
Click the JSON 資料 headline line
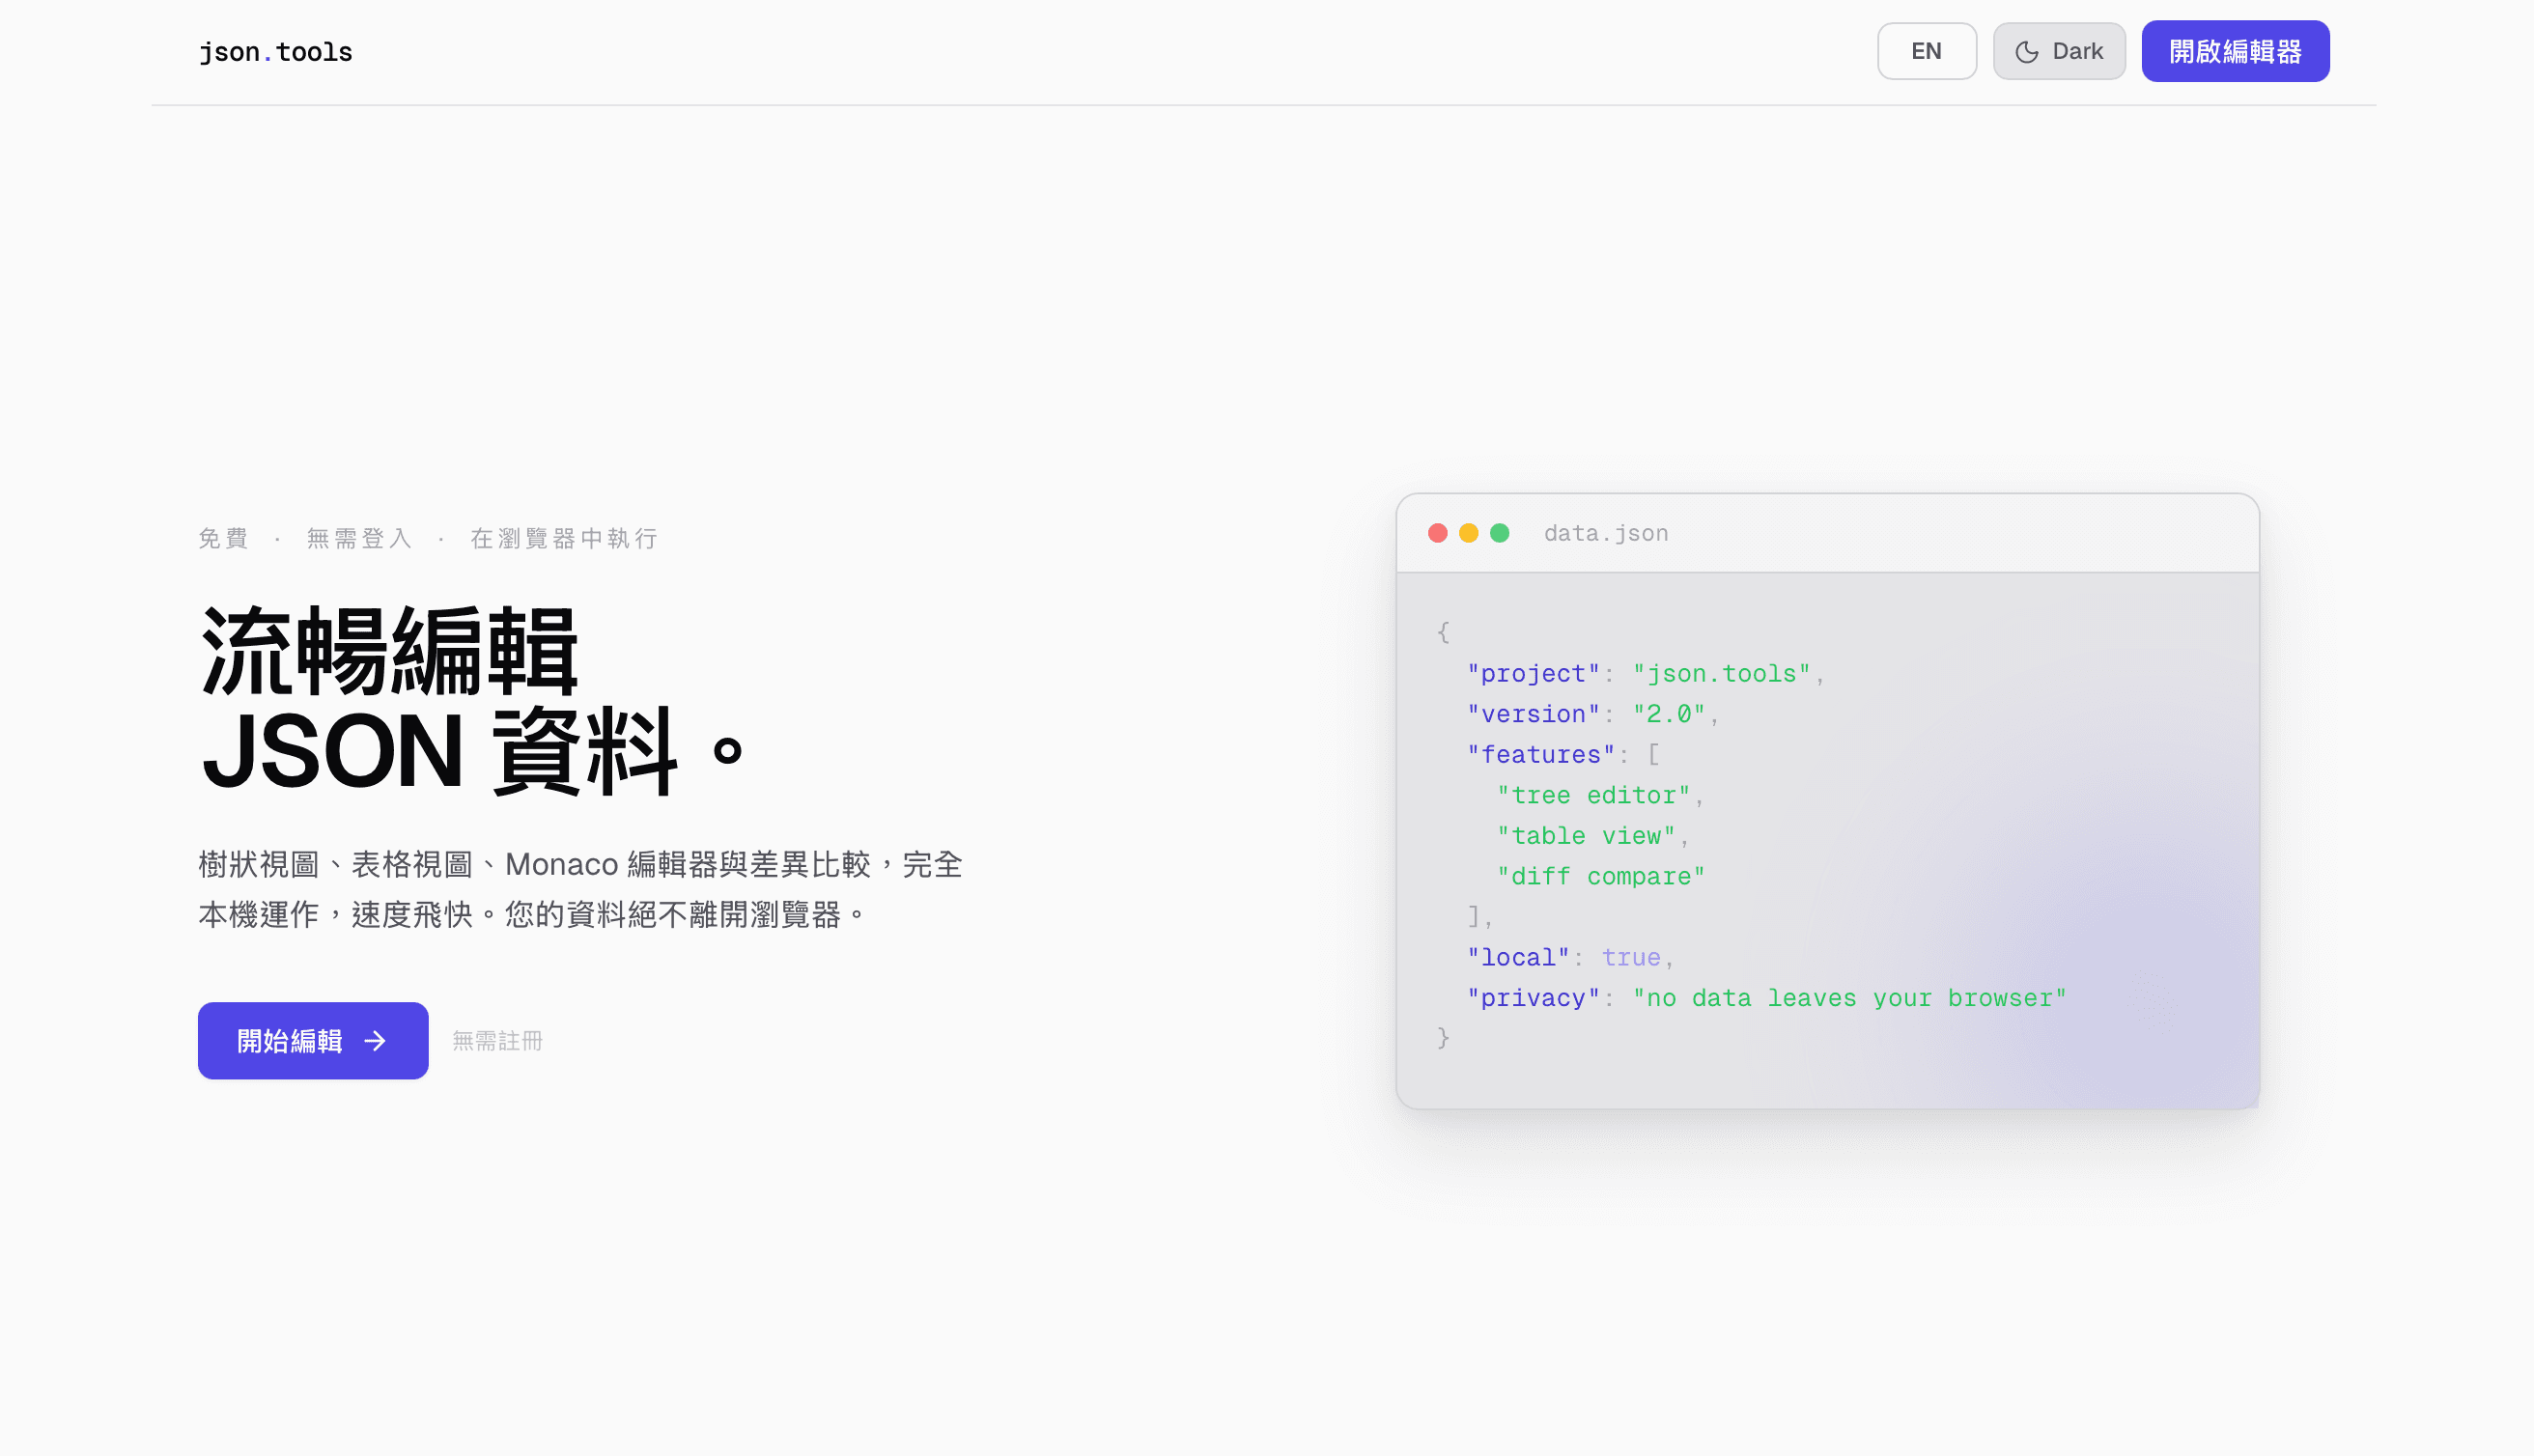tap(472, 750)
